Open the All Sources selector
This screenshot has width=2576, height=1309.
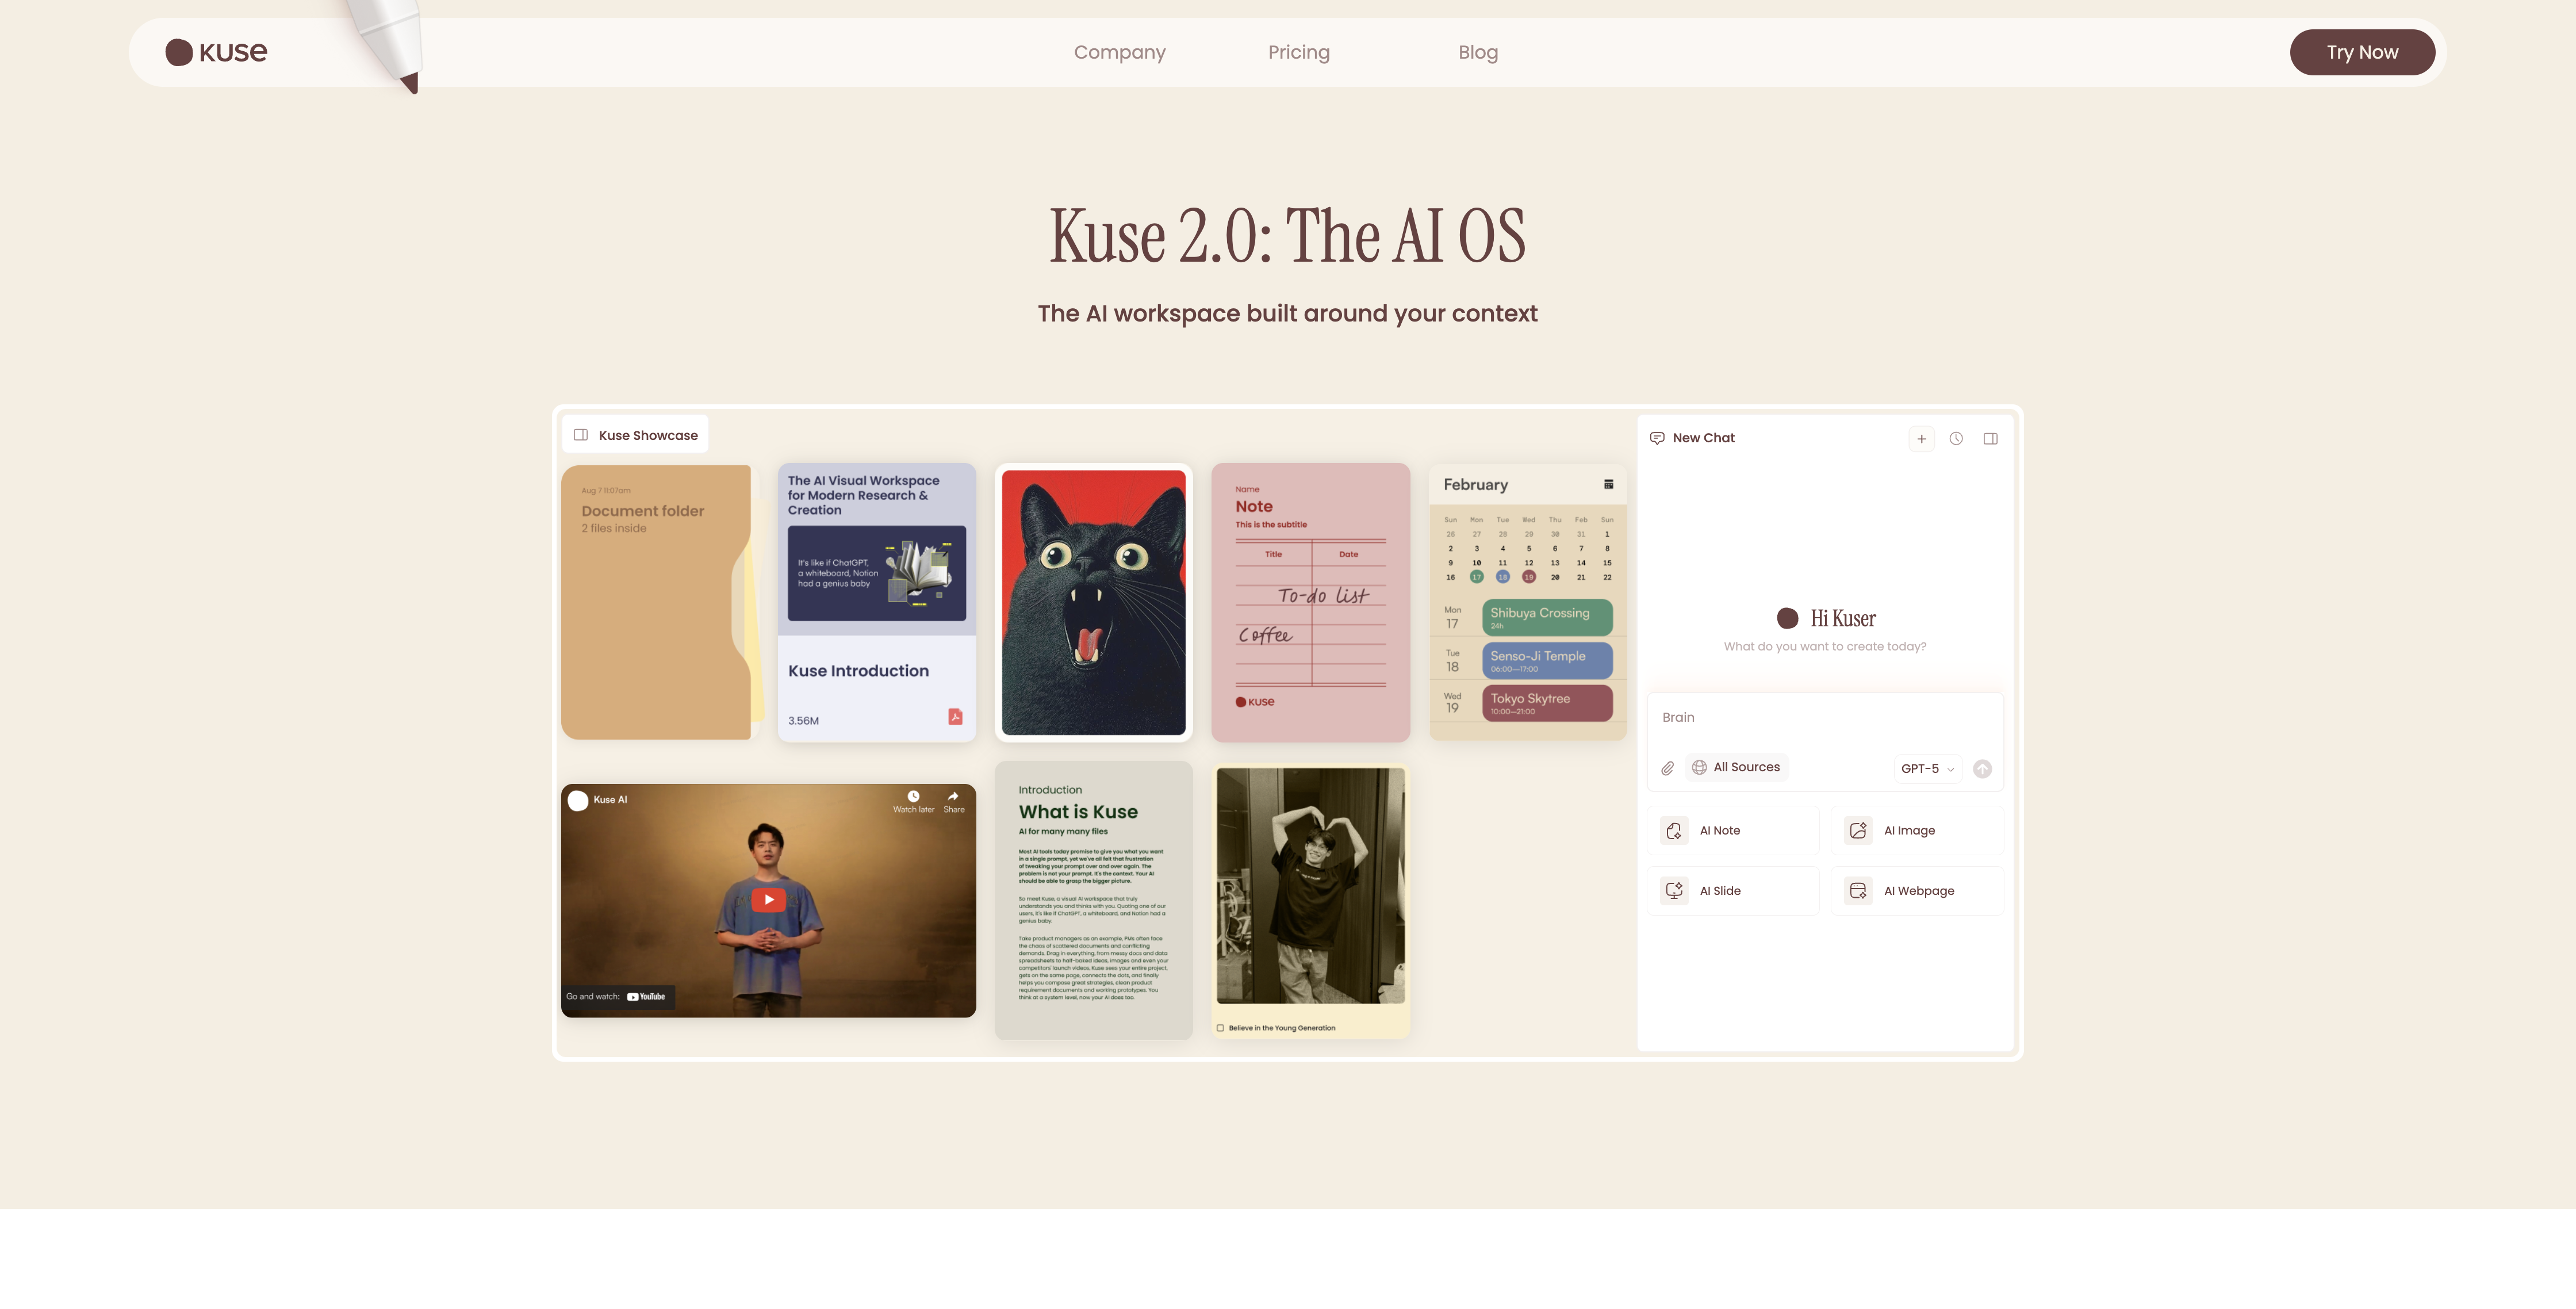click(1736, 767)
